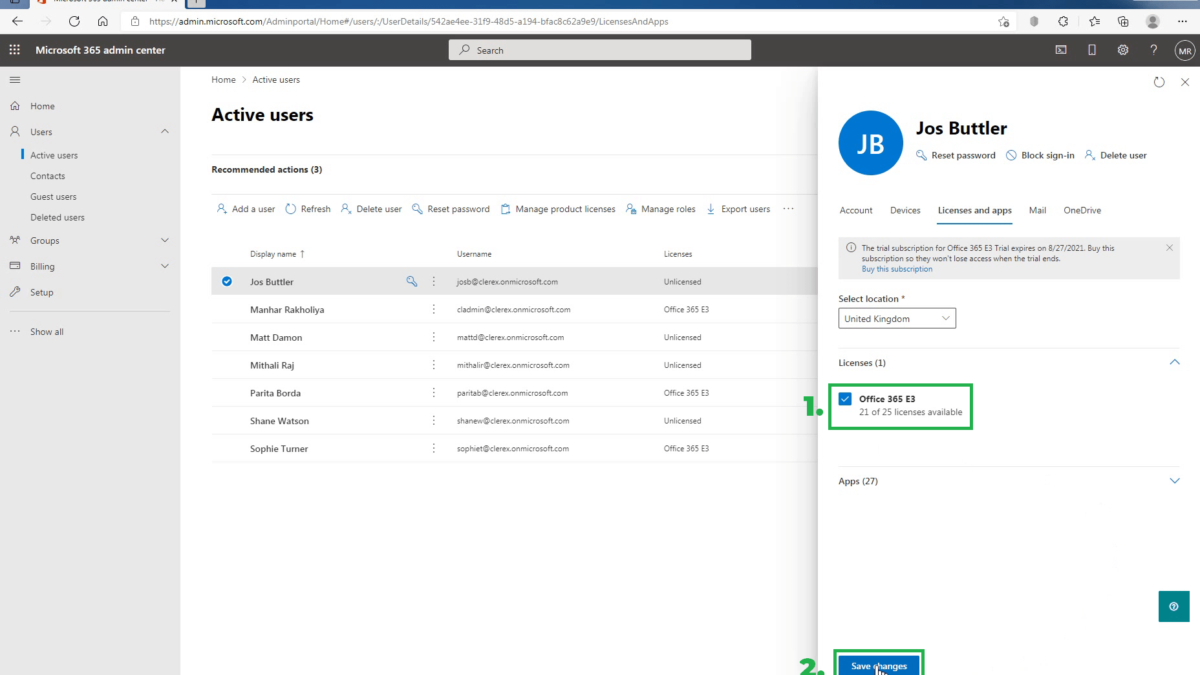Image resolution: width=1200 pixels, height=675 pixels.
Task: Deselect the Jos Buttler row checkmark
Action: click(x=227, y=282)
